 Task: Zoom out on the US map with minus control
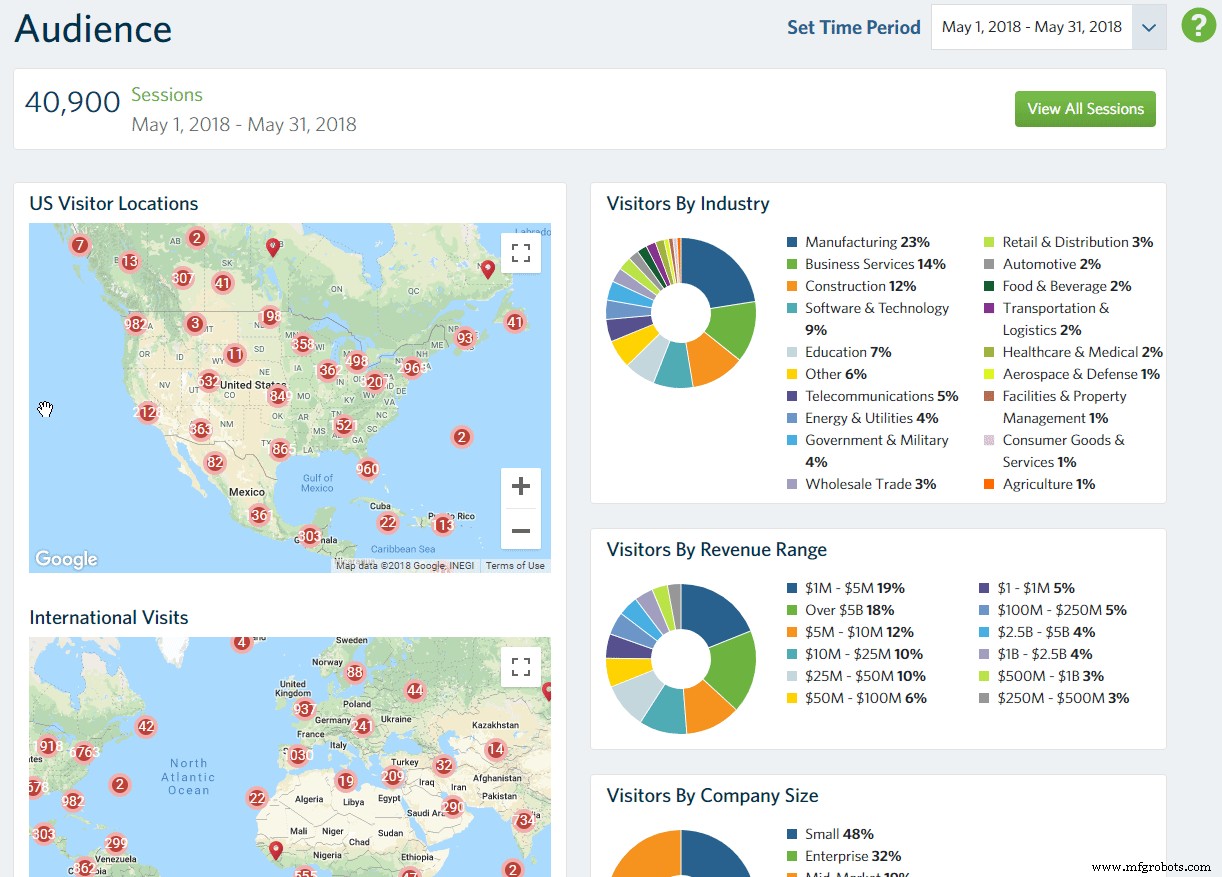521,531
